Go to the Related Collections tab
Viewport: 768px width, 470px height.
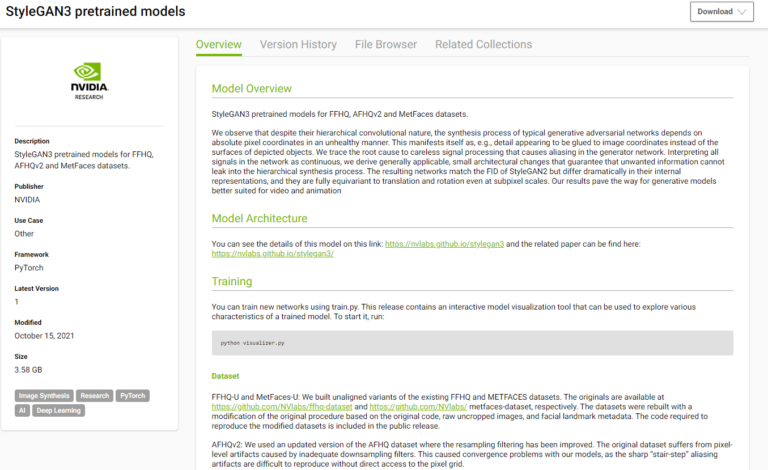point(483,45)
